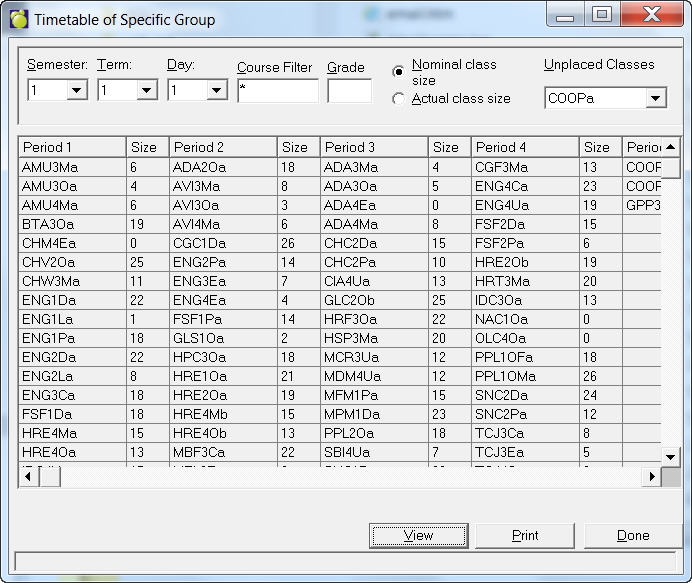The image size is (692, 583).
Task: Click the application icon in title bar
Action: tap(18, 18)
